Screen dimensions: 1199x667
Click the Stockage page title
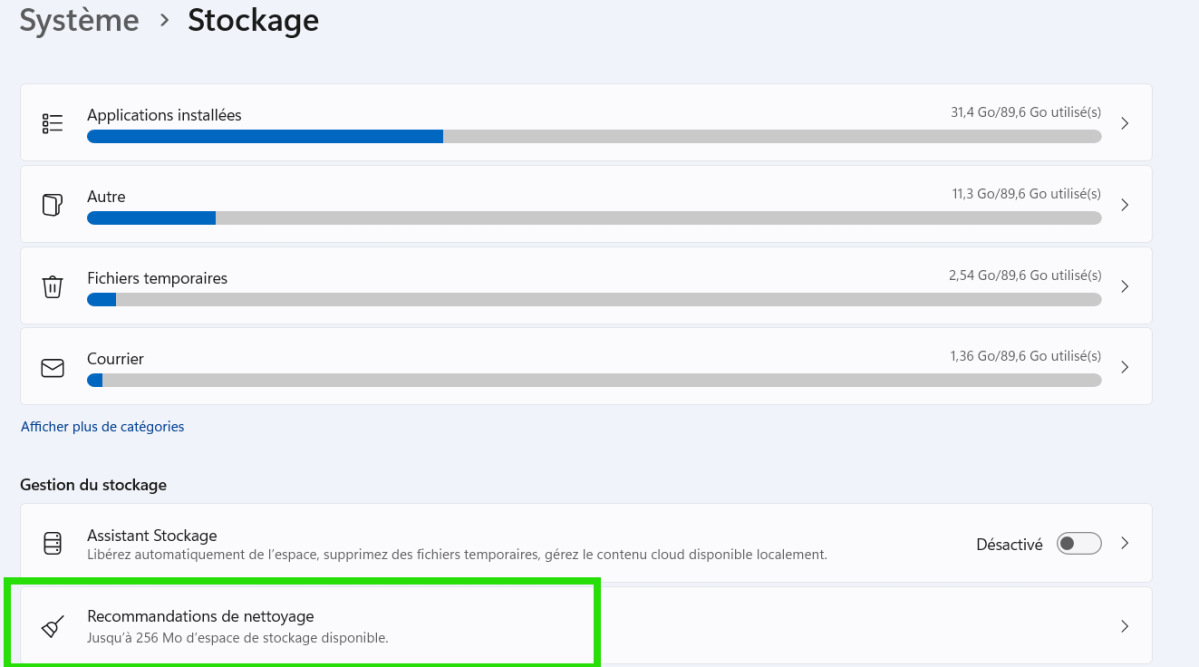click(x=253, y=20)
